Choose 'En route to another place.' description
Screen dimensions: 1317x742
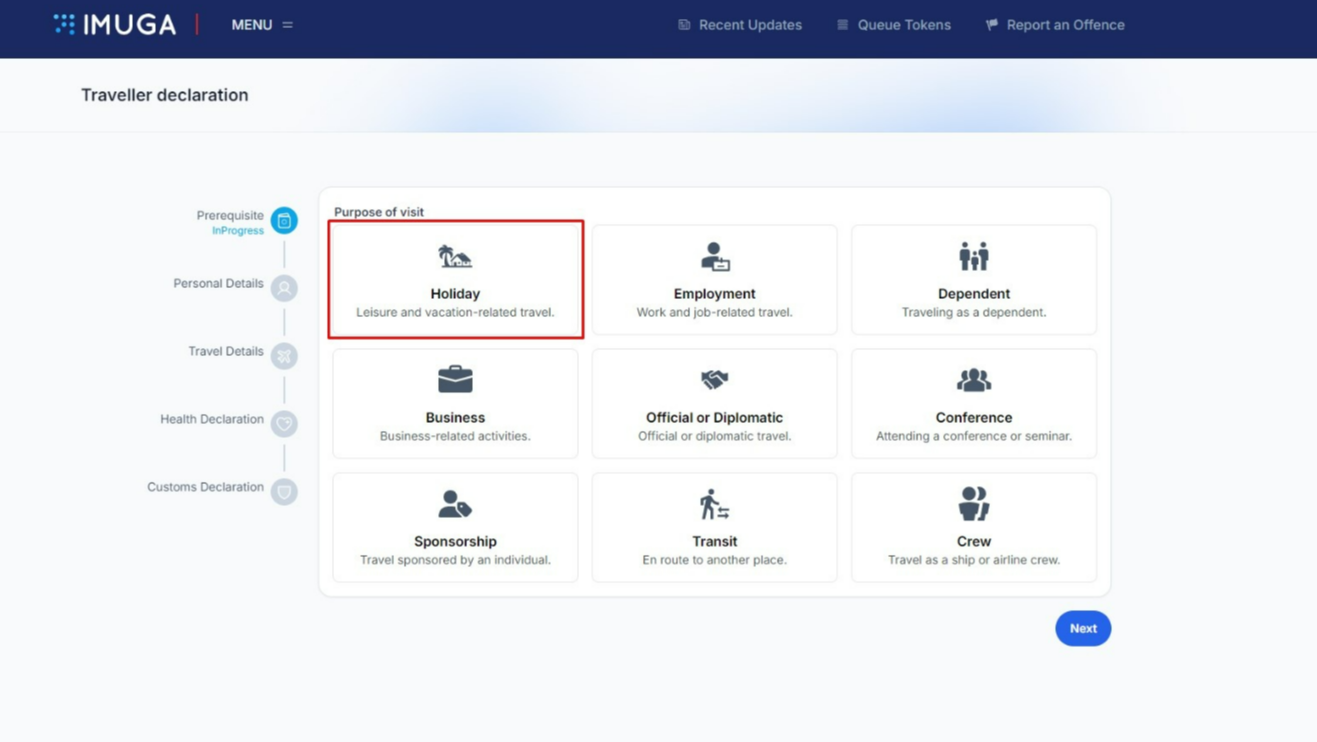coord(715,560)
